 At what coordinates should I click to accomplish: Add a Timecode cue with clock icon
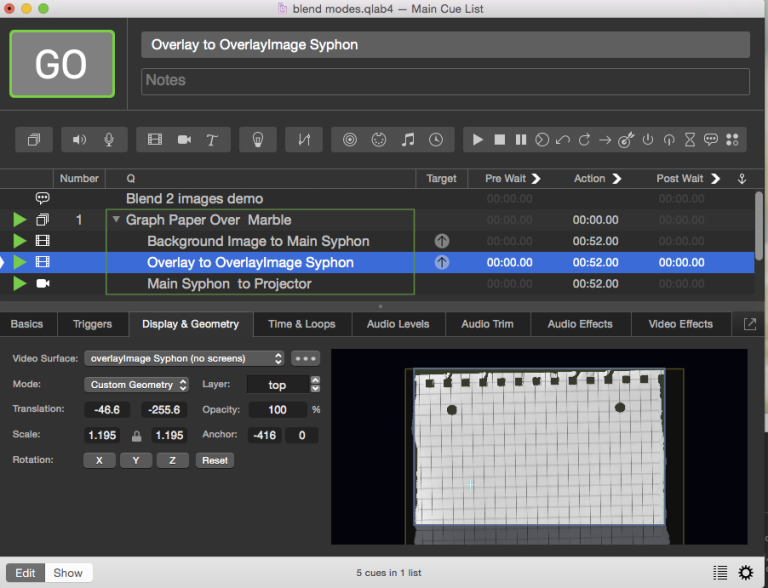click(x=436, y=140)
